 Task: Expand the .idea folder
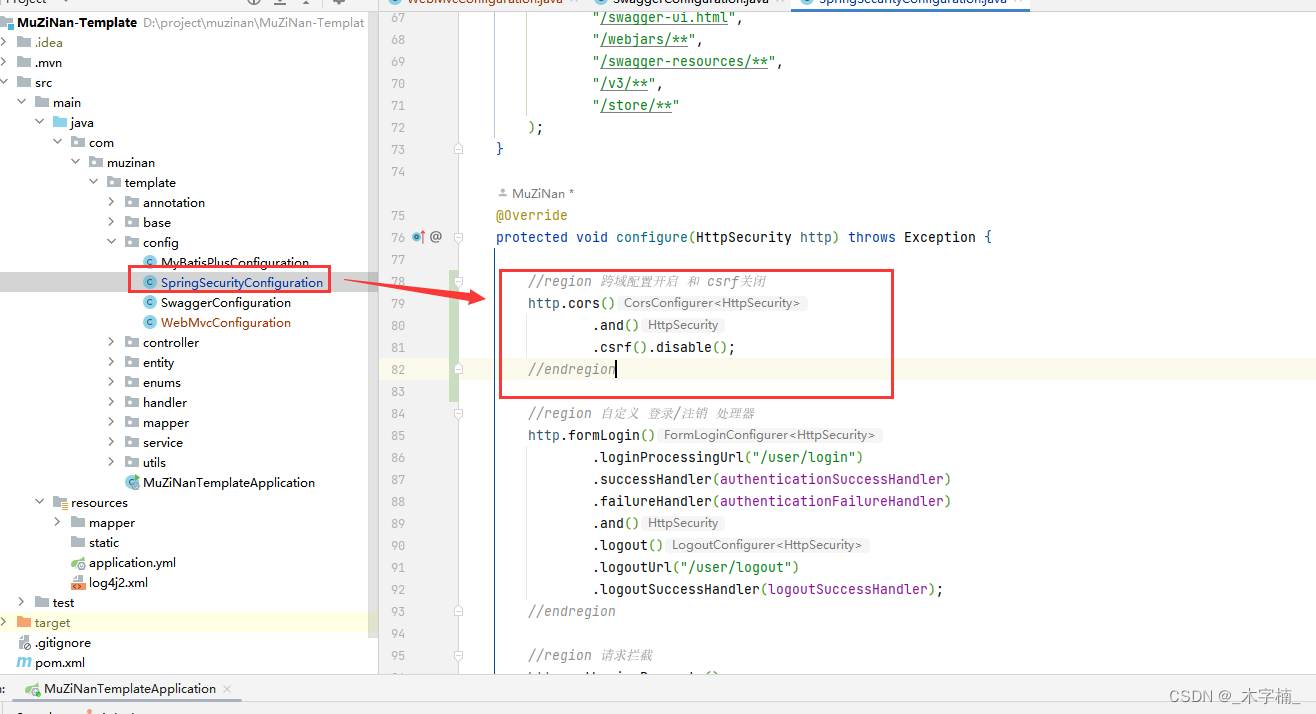5,42
